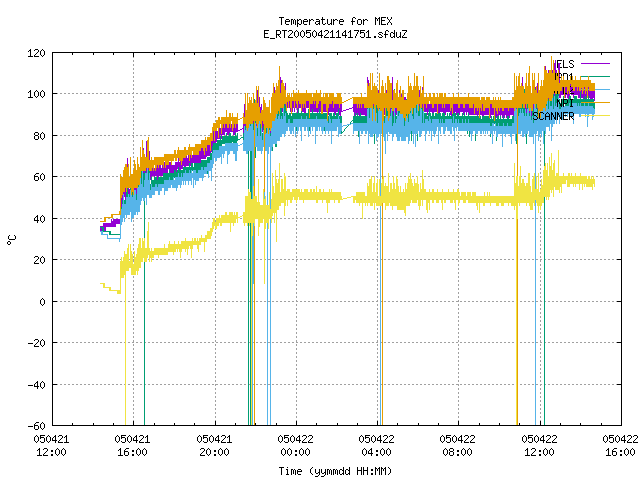Click the x-axis label '050422 00:00'
The width and height of the screenshot is (640, 480).
pos(296,445)
